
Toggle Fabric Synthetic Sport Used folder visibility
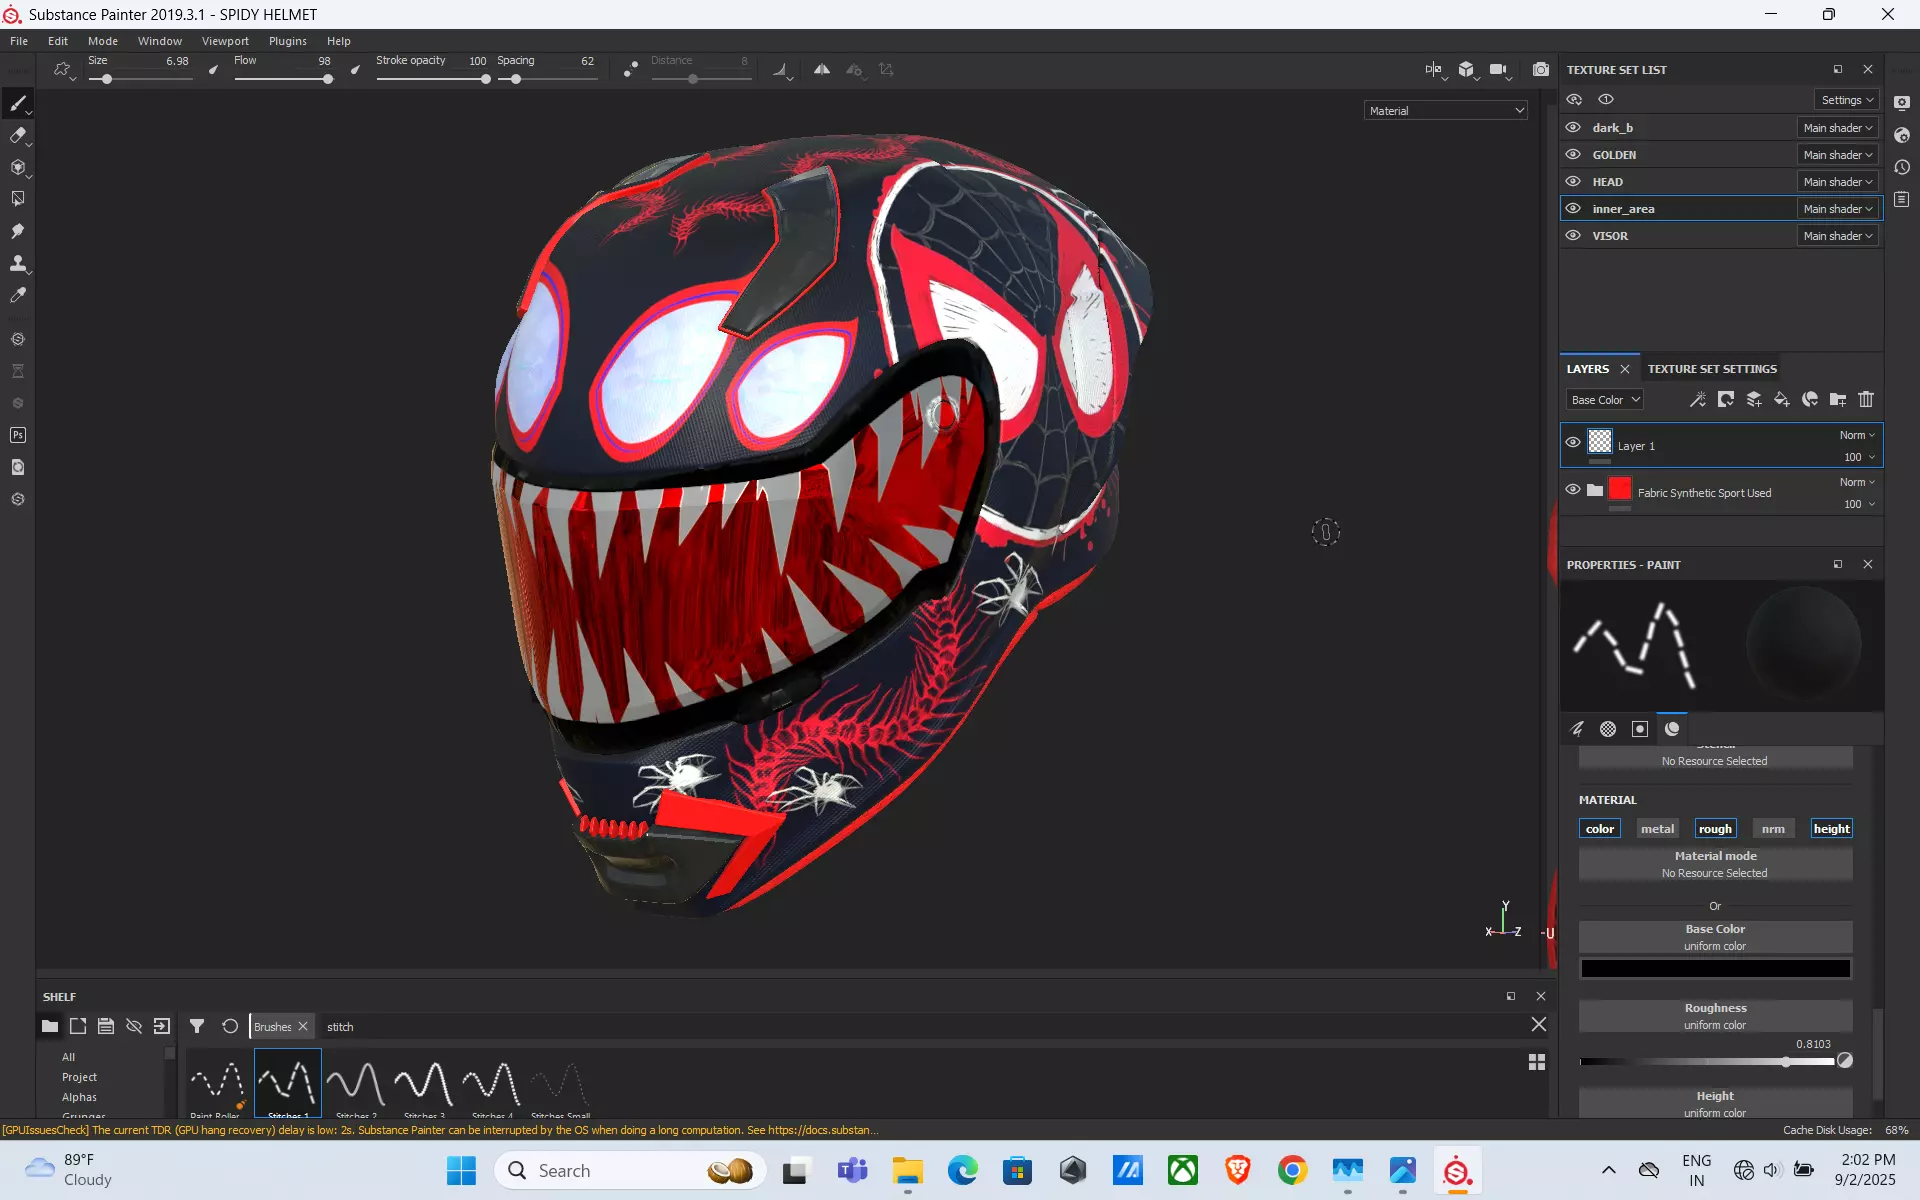(1573, 489)
